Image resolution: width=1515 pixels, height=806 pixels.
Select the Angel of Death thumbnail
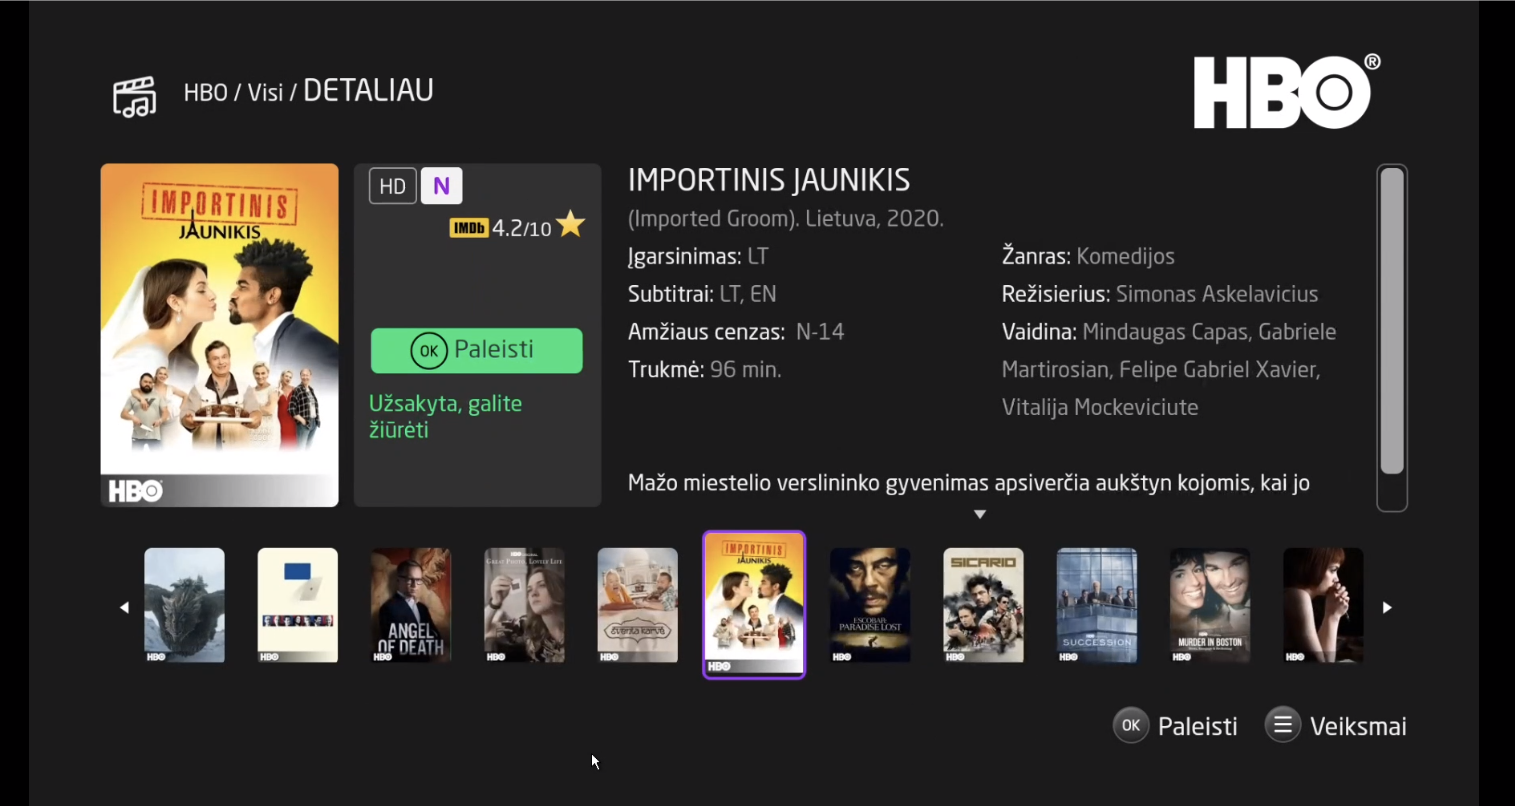tap(411, 605)
